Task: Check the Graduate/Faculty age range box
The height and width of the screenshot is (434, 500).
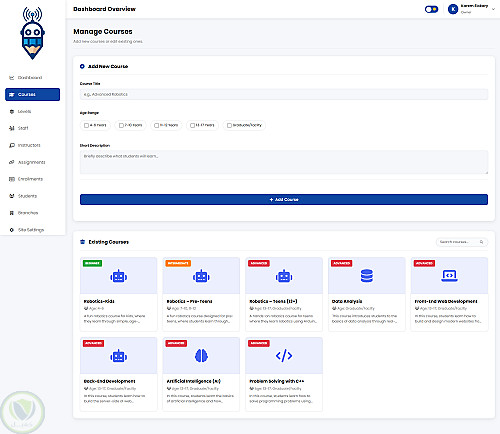Action: click(229, 125)
